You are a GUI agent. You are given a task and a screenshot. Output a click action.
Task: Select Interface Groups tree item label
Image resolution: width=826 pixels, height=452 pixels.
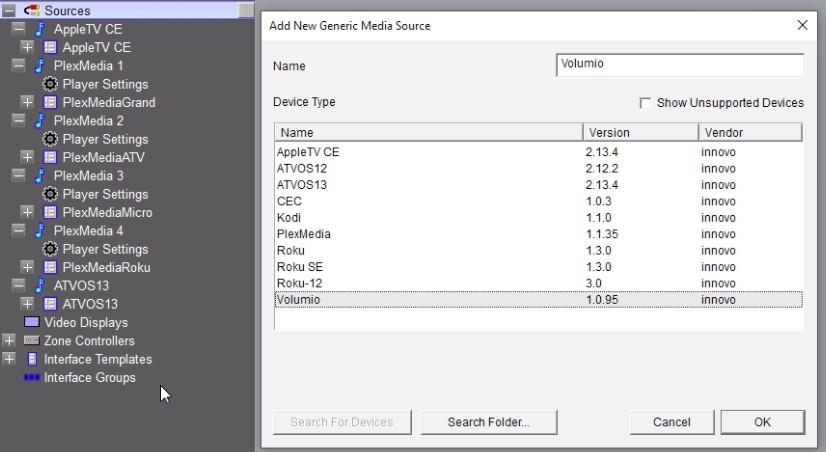pos(90,377)
